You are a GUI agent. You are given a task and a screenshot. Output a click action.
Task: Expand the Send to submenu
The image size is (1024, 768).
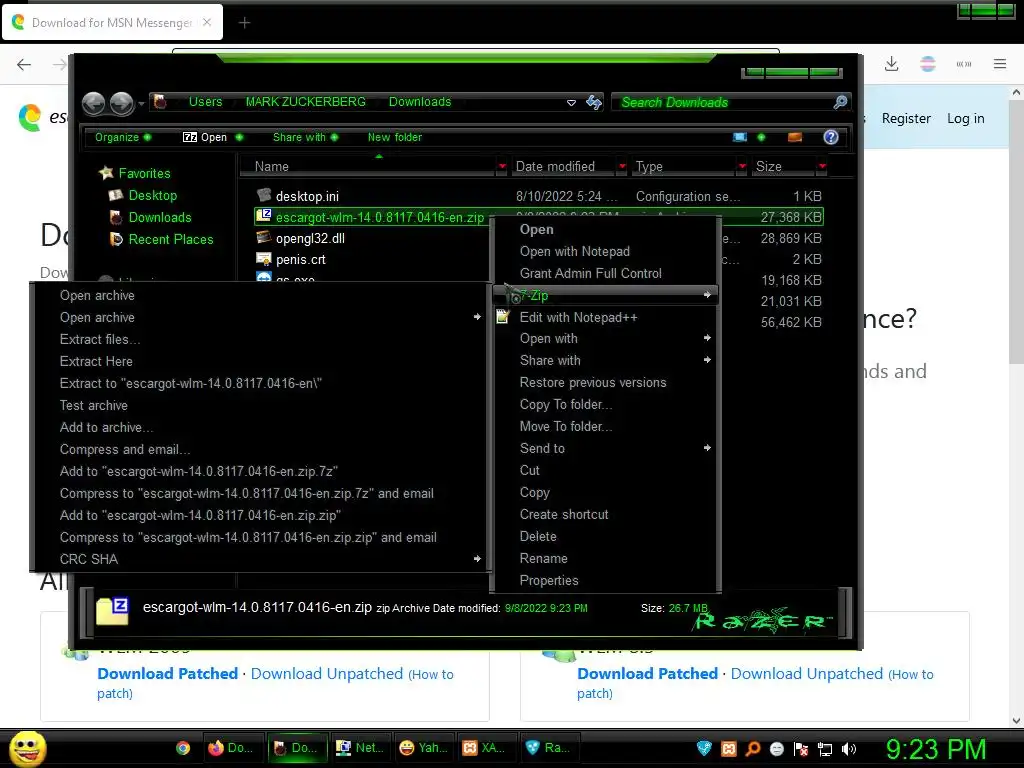605,449
